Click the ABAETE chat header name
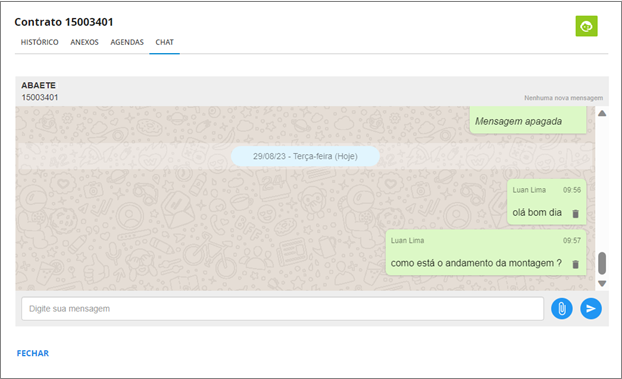 pos(38,85)
